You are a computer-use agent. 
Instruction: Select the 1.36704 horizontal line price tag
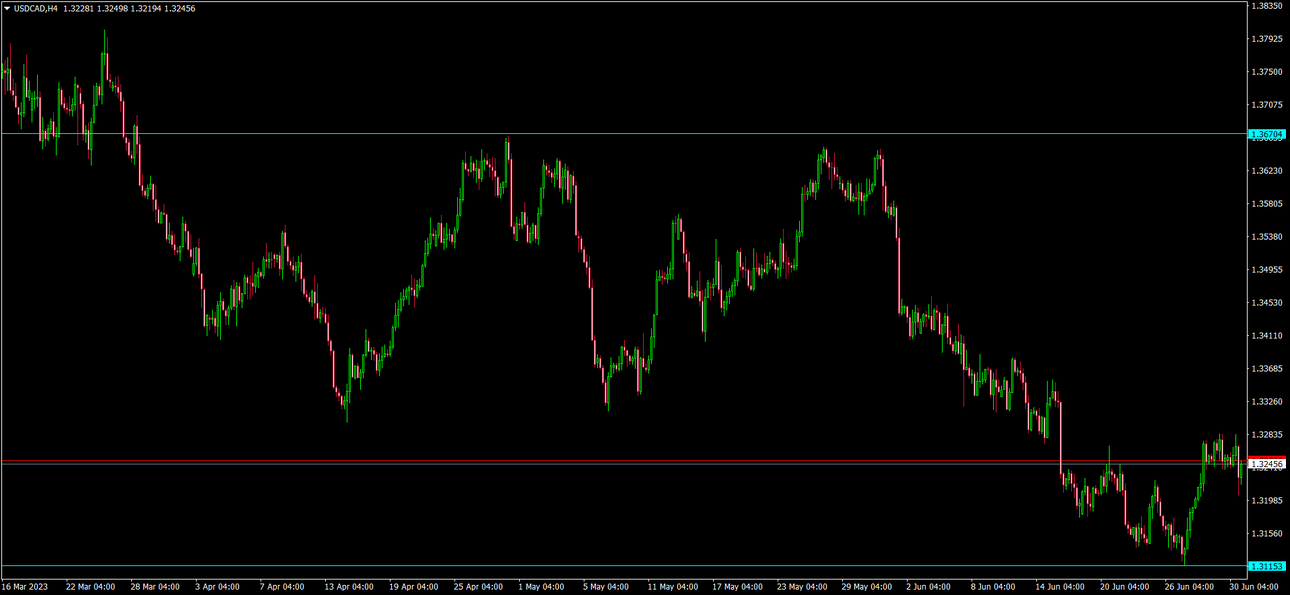1267,134
